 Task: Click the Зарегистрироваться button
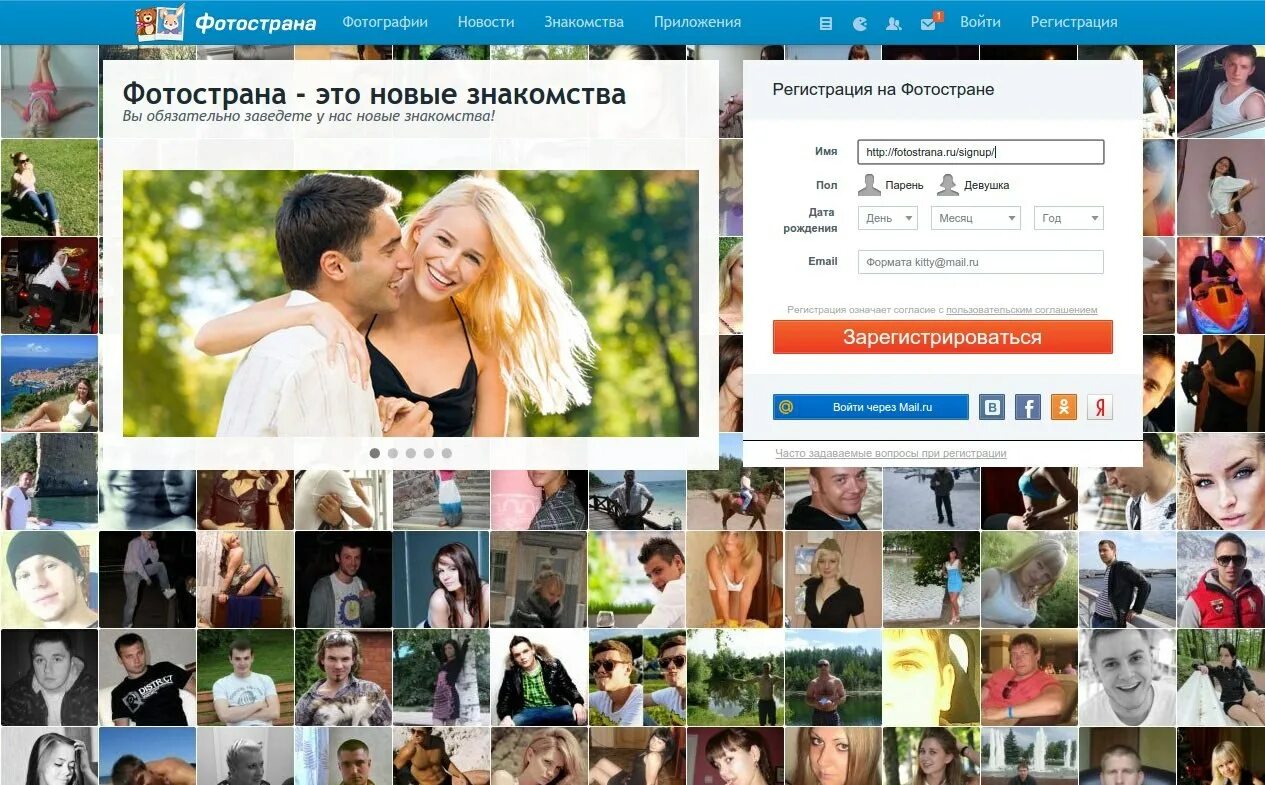click(943, 337)
